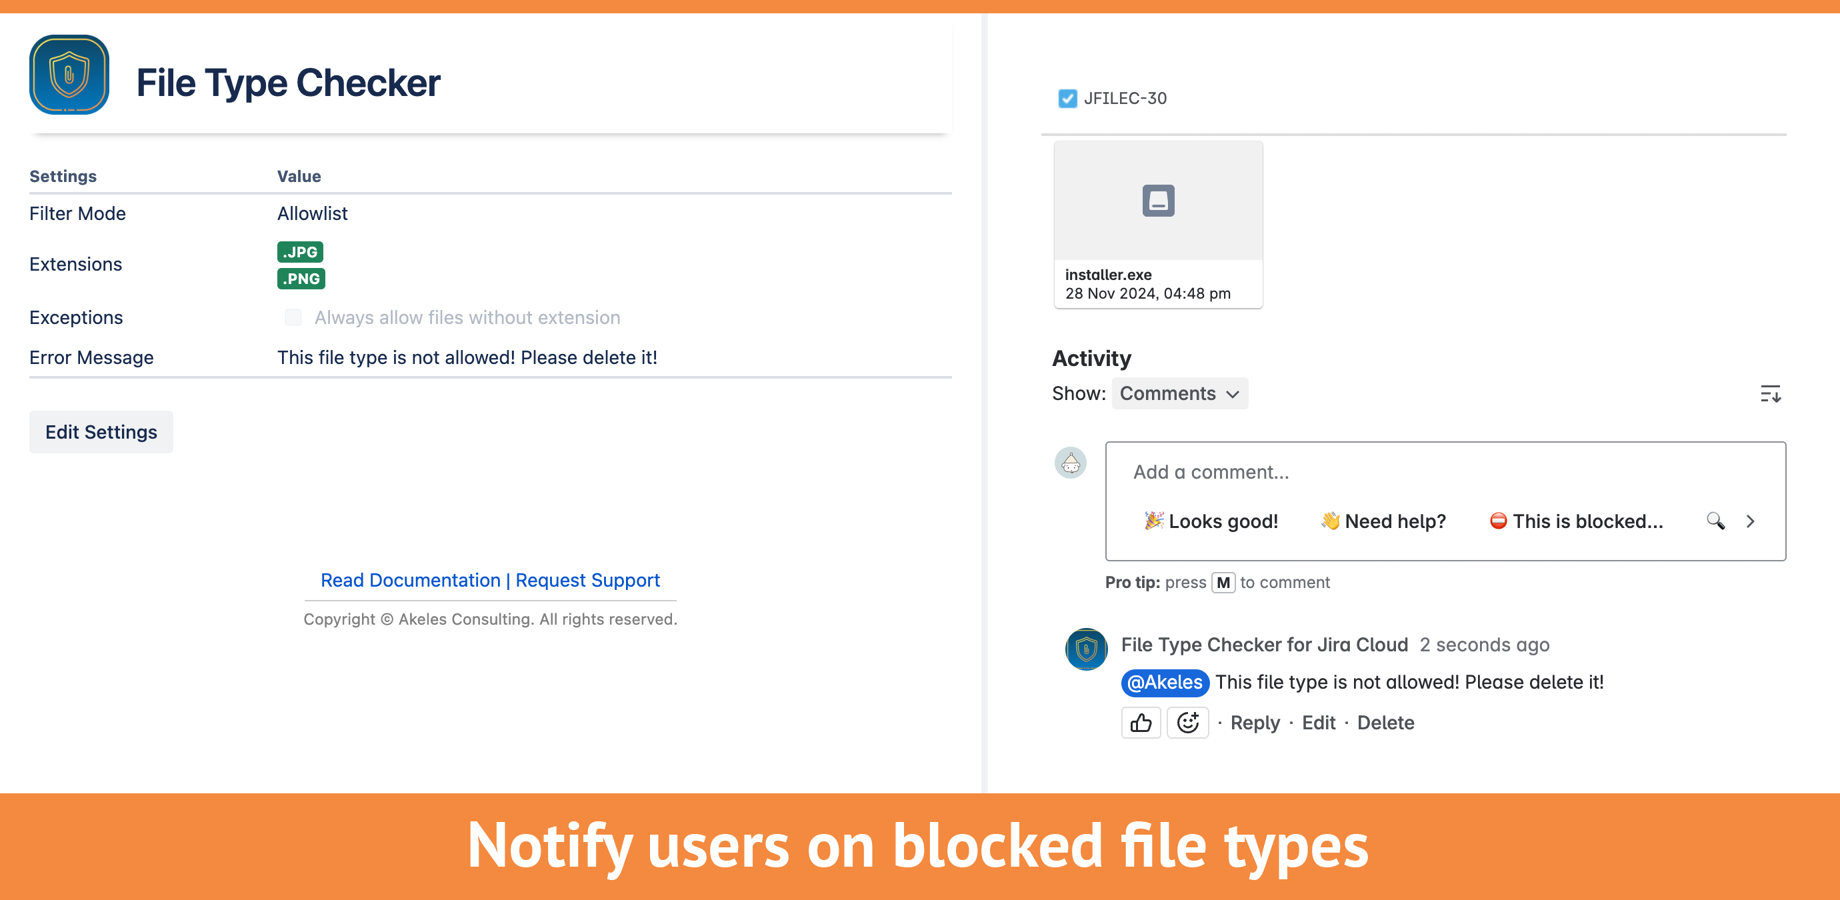The width and height of the screenshot is (1840, 900).
Task: Submit comment using the right arrow icon
Action: pyautogui.click(x=1750, y=521)
